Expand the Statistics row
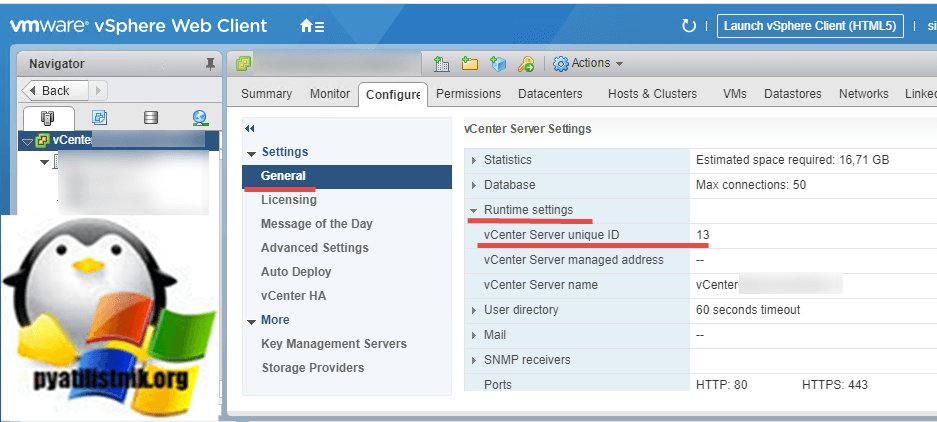Image resolution: width=937 pixels, height=422 pixels. 473,160
